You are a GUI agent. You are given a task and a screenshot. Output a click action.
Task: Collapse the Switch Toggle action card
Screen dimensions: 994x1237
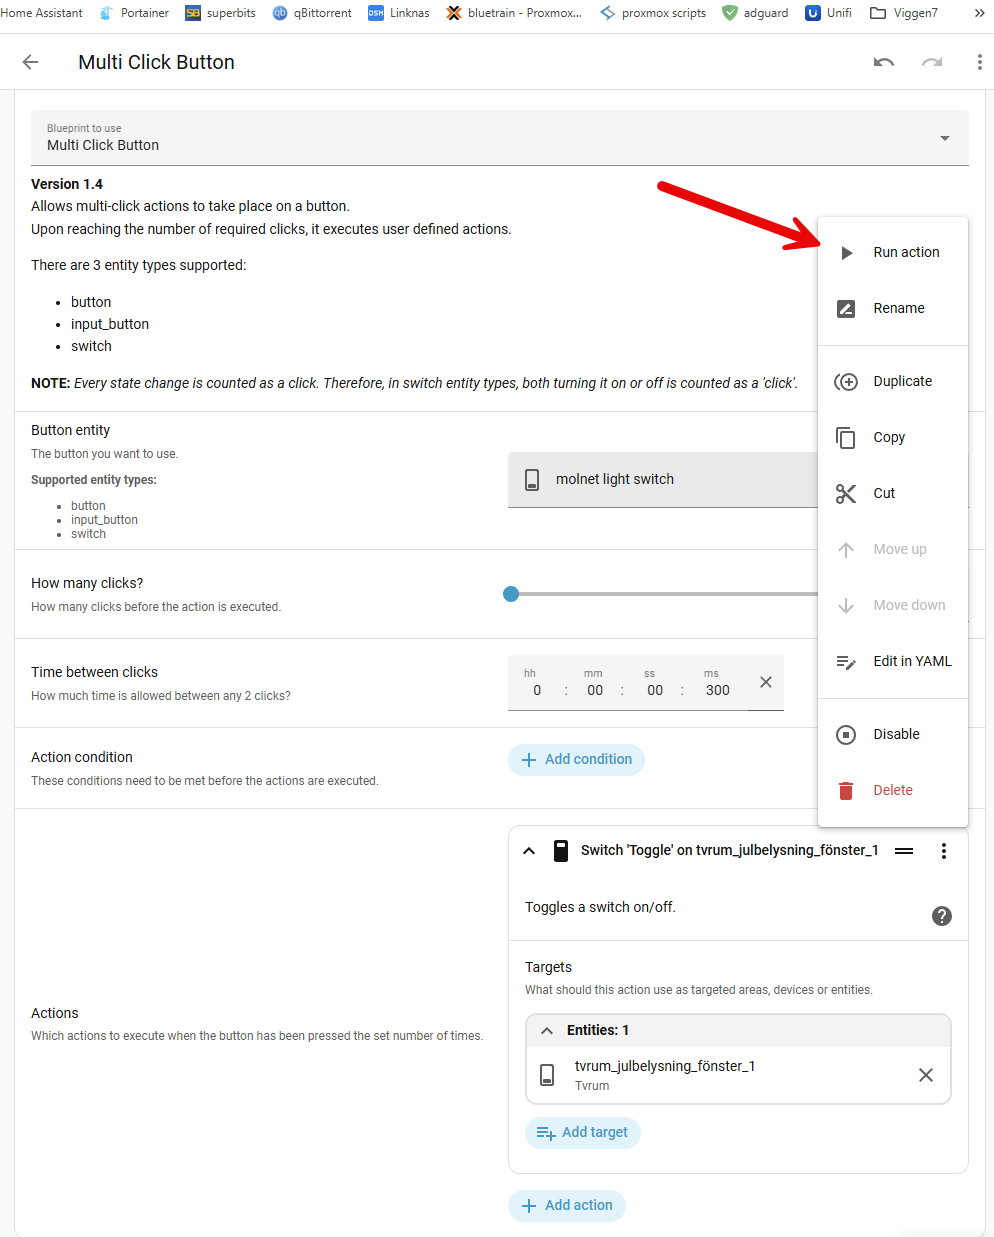tap(529, 851)
